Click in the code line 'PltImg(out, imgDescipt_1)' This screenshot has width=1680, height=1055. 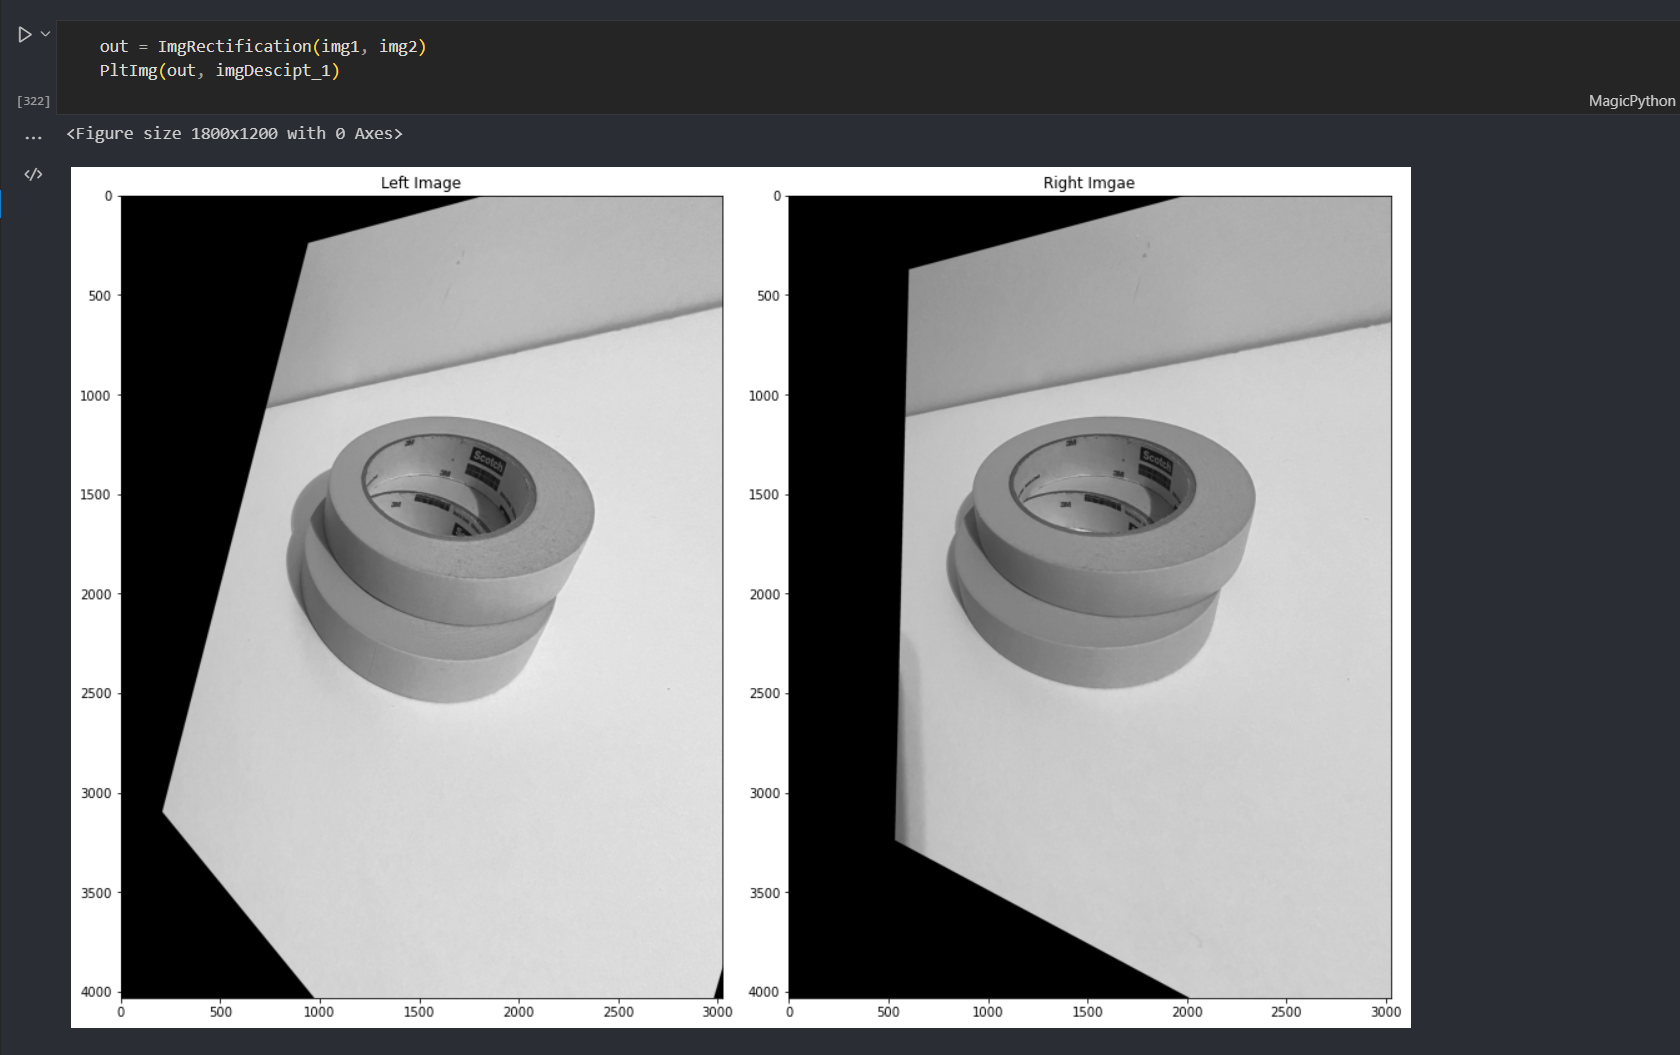[x=220, y=70]
